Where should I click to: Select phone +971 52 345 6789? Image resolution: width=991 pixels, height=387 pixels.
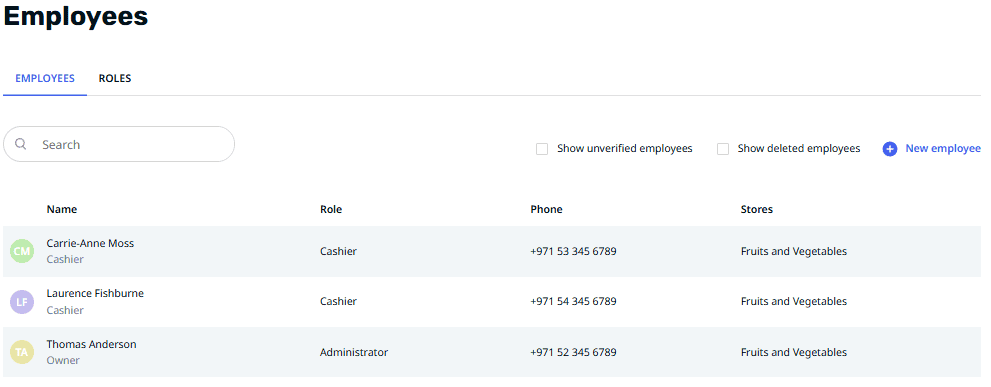coord(573,352)
